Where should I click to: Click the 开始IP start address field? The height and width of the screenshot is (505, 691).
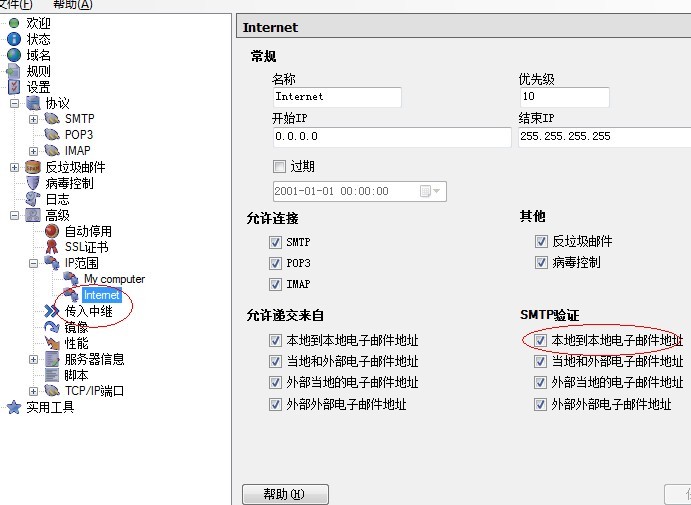point(392,137)
